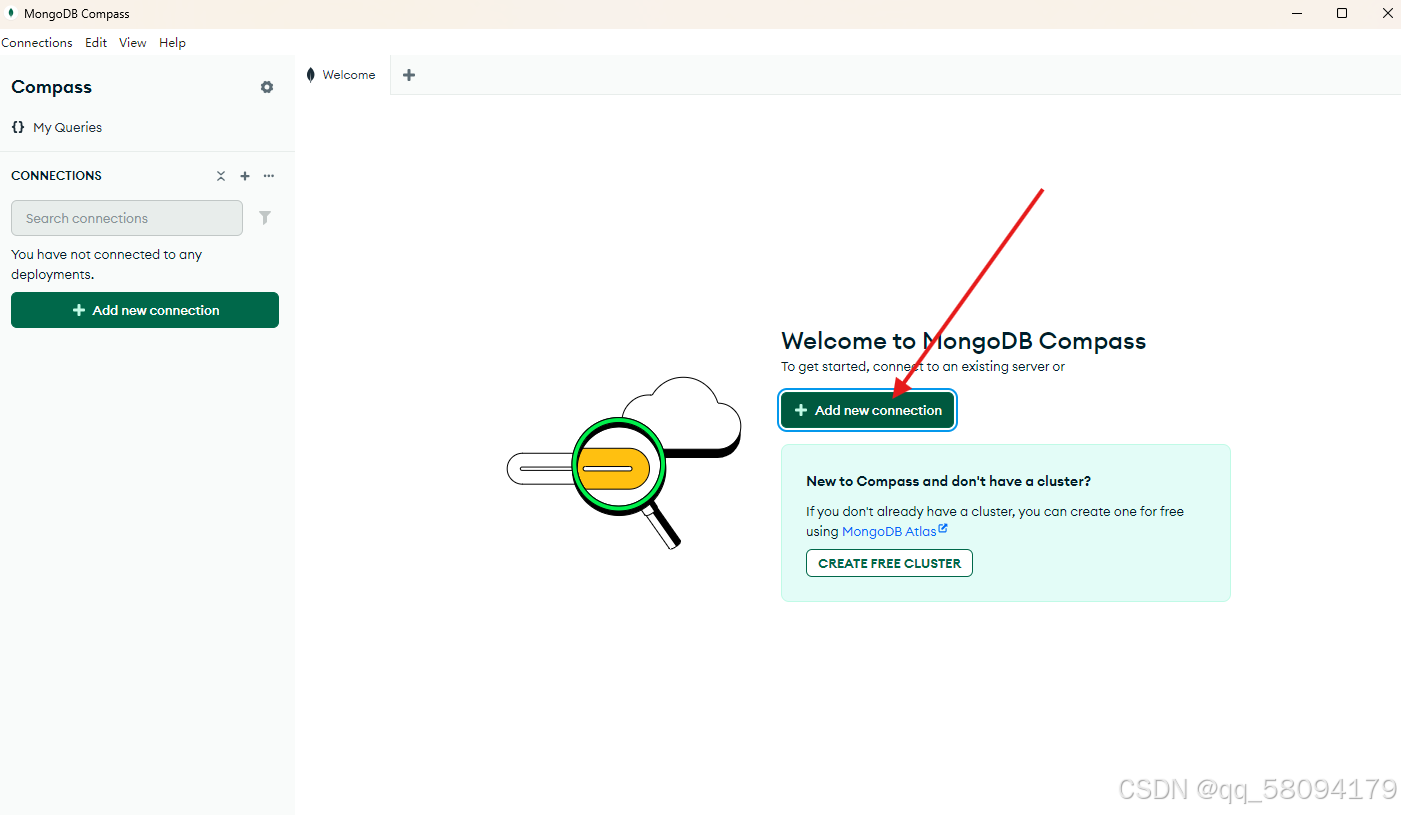This screenshot has width=1401, height=815.
Task: Minimize the MongoDB Compass window
Action: click(1296, 14)
